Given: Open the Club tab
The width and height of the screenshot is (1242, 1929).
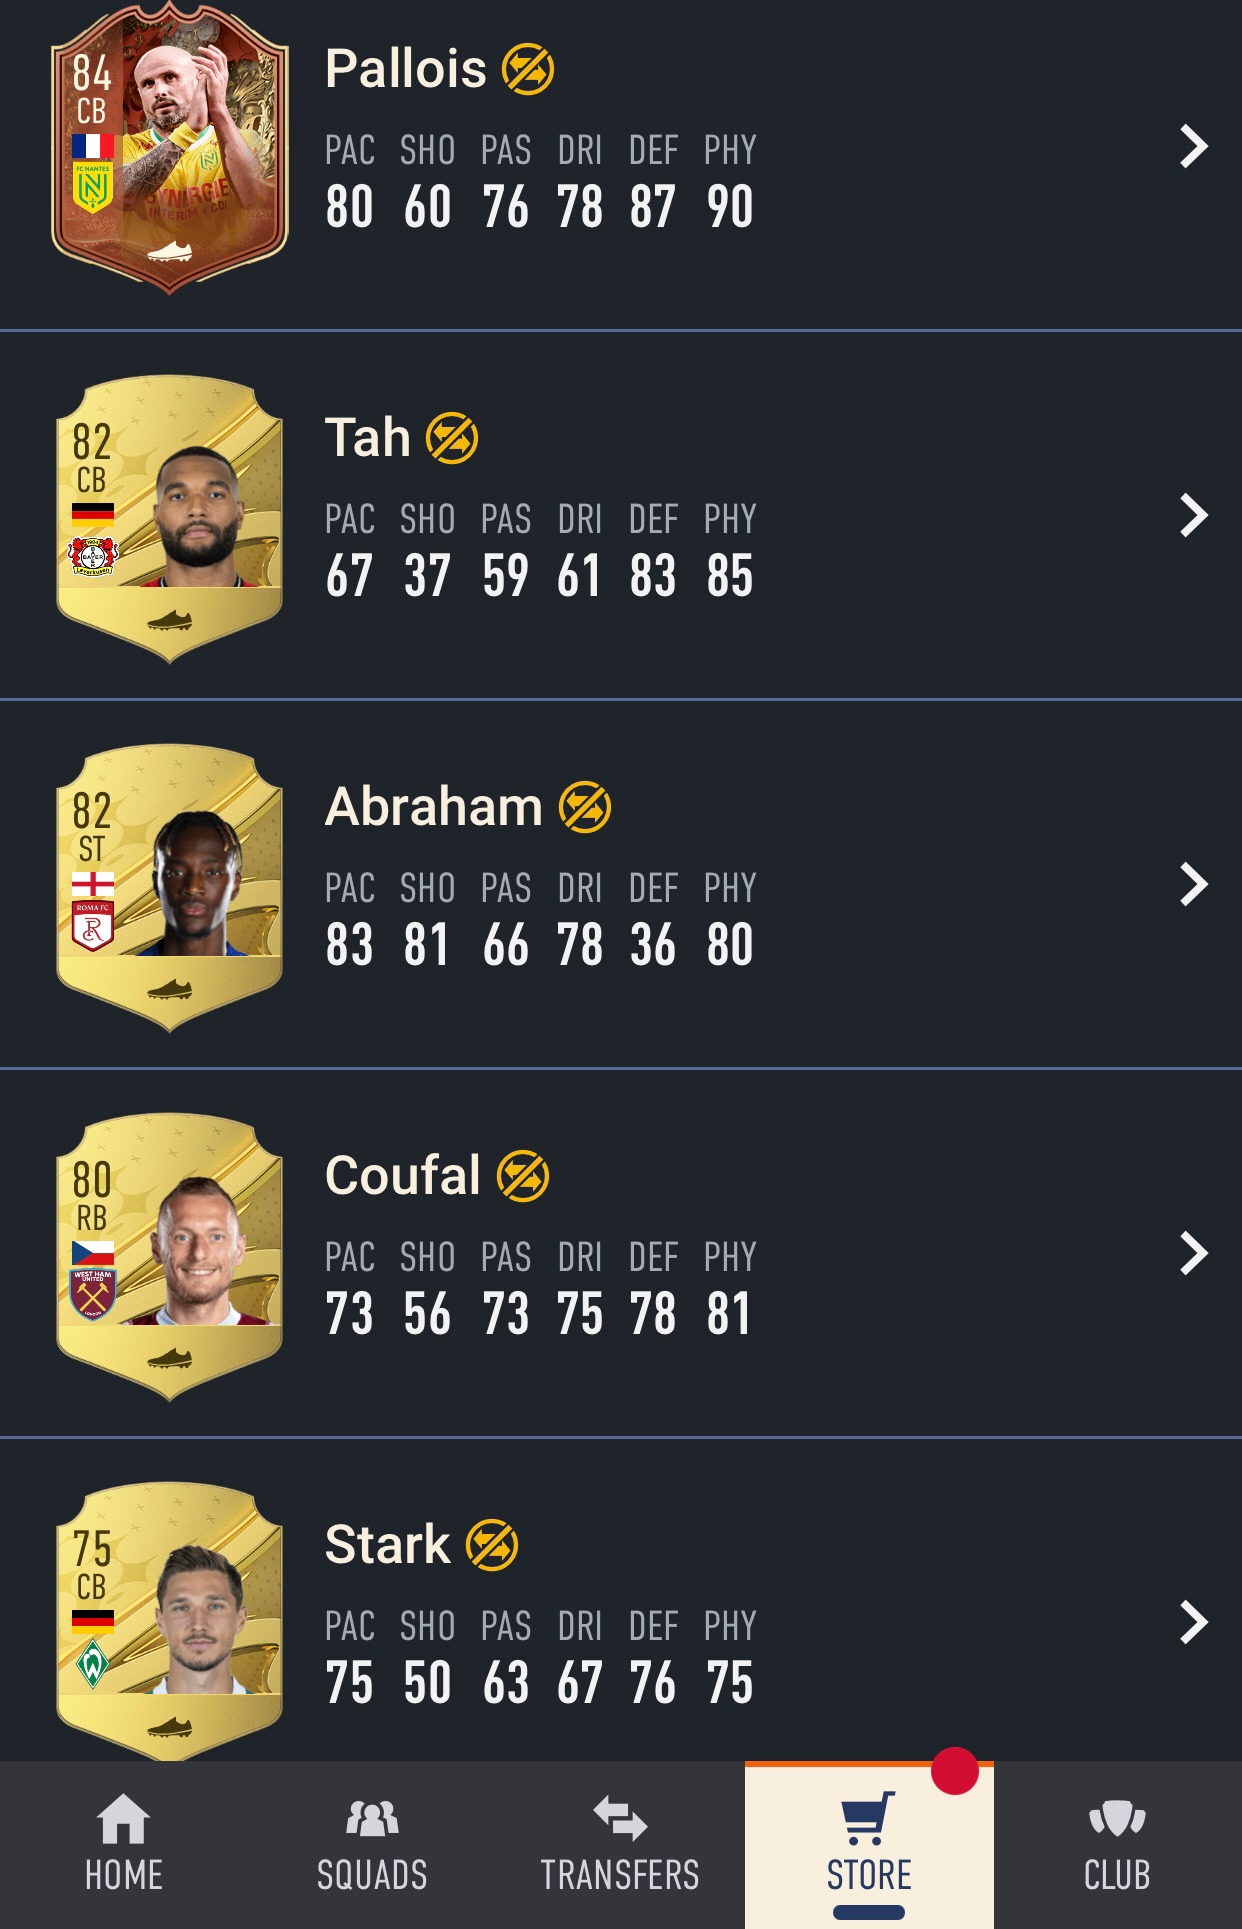Looking at the screenshot, I should 1117,1845.
